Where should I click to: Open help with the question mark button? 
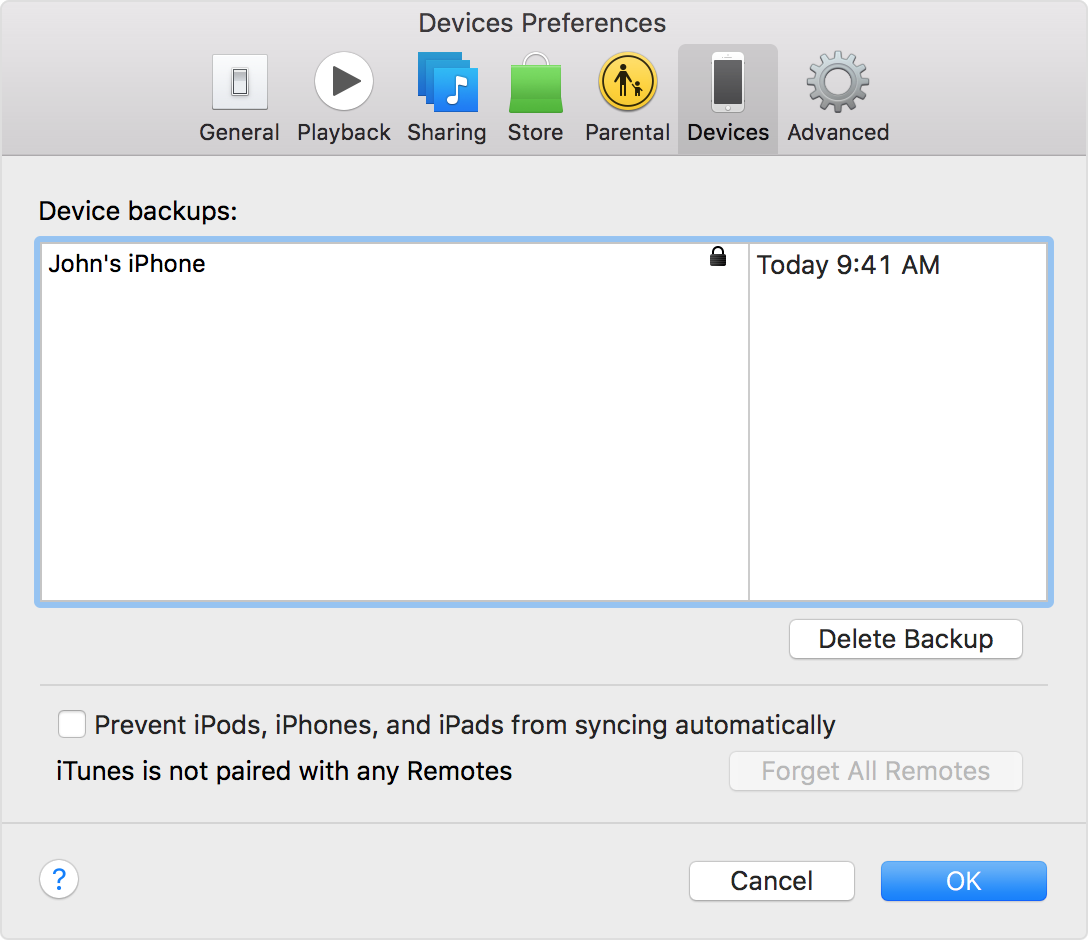(59, 880)
